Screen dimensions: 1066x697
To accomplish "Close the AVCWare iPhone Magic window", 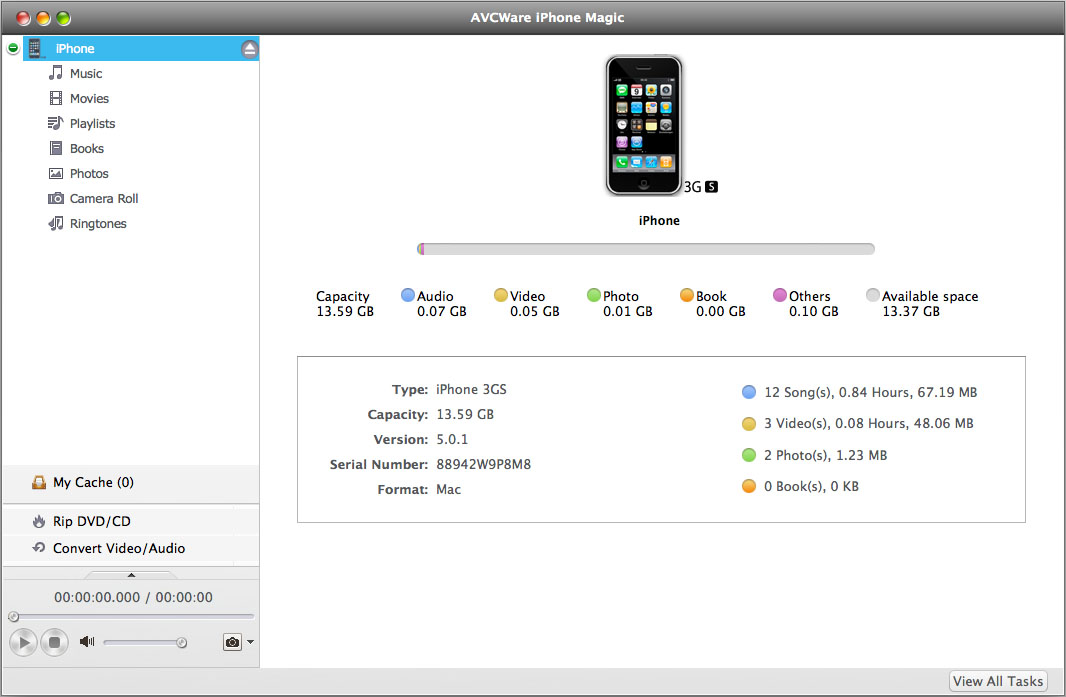I will click(x=23, y=18).
